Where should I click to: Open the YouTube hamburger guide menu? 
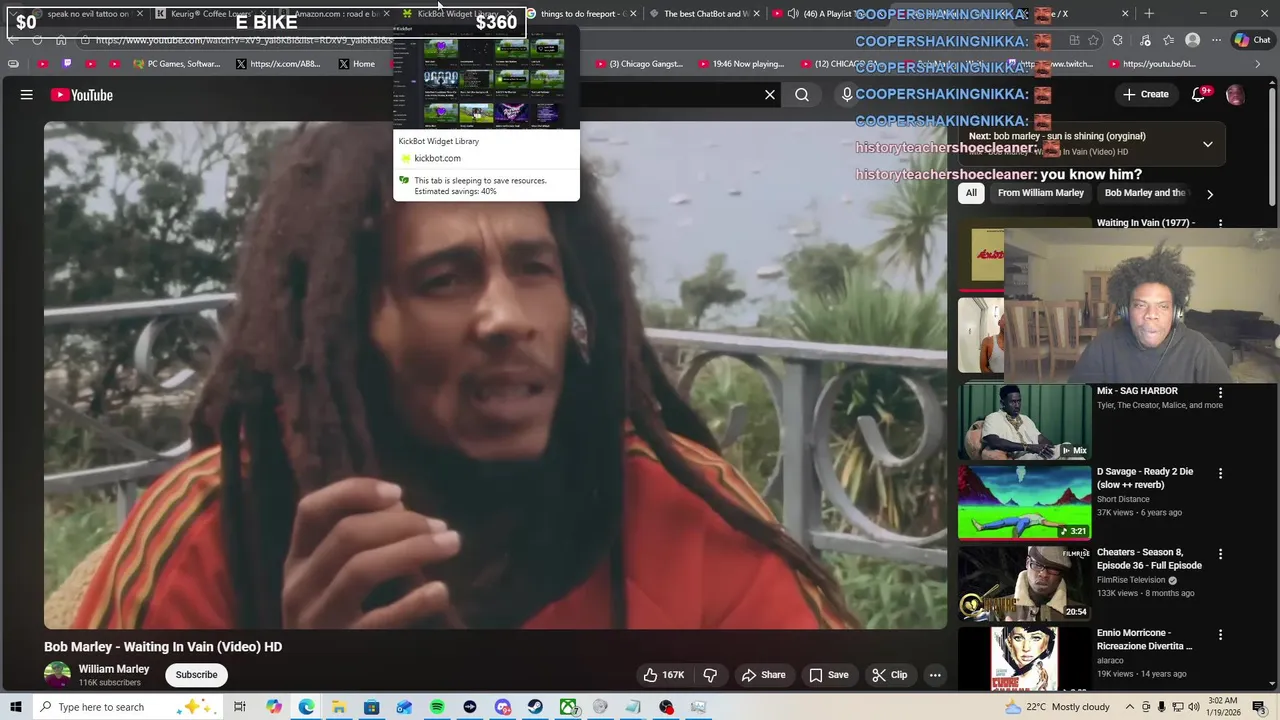pos(27,95)
